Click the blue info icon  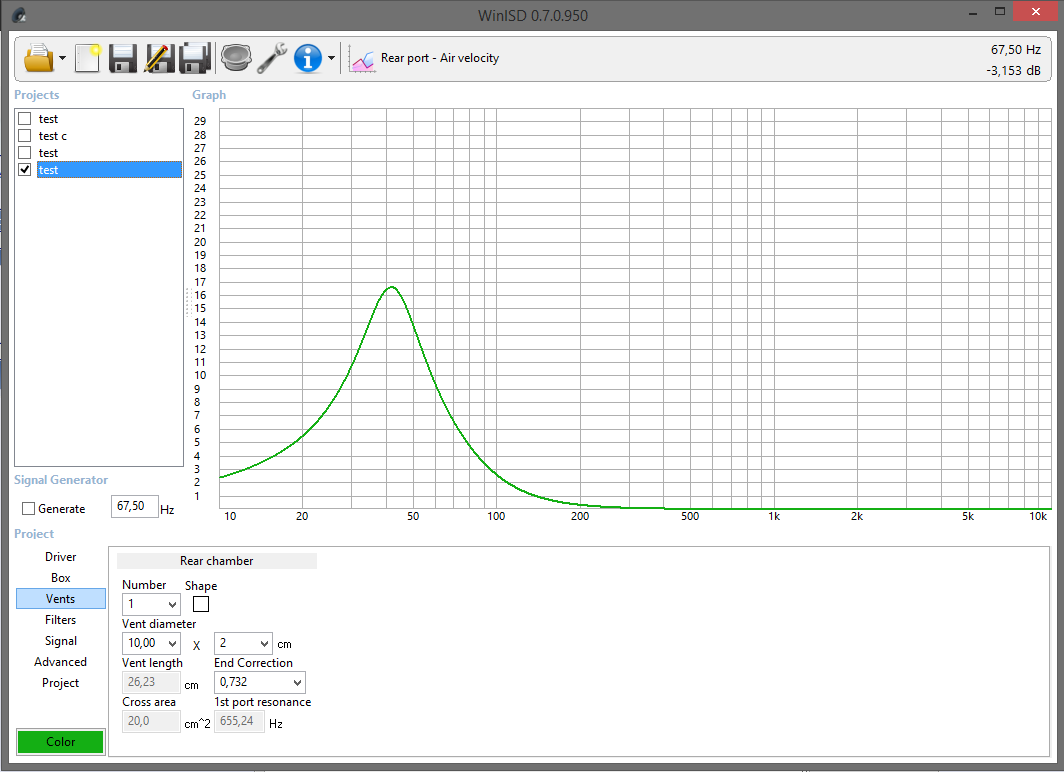(x=307, y=58)
